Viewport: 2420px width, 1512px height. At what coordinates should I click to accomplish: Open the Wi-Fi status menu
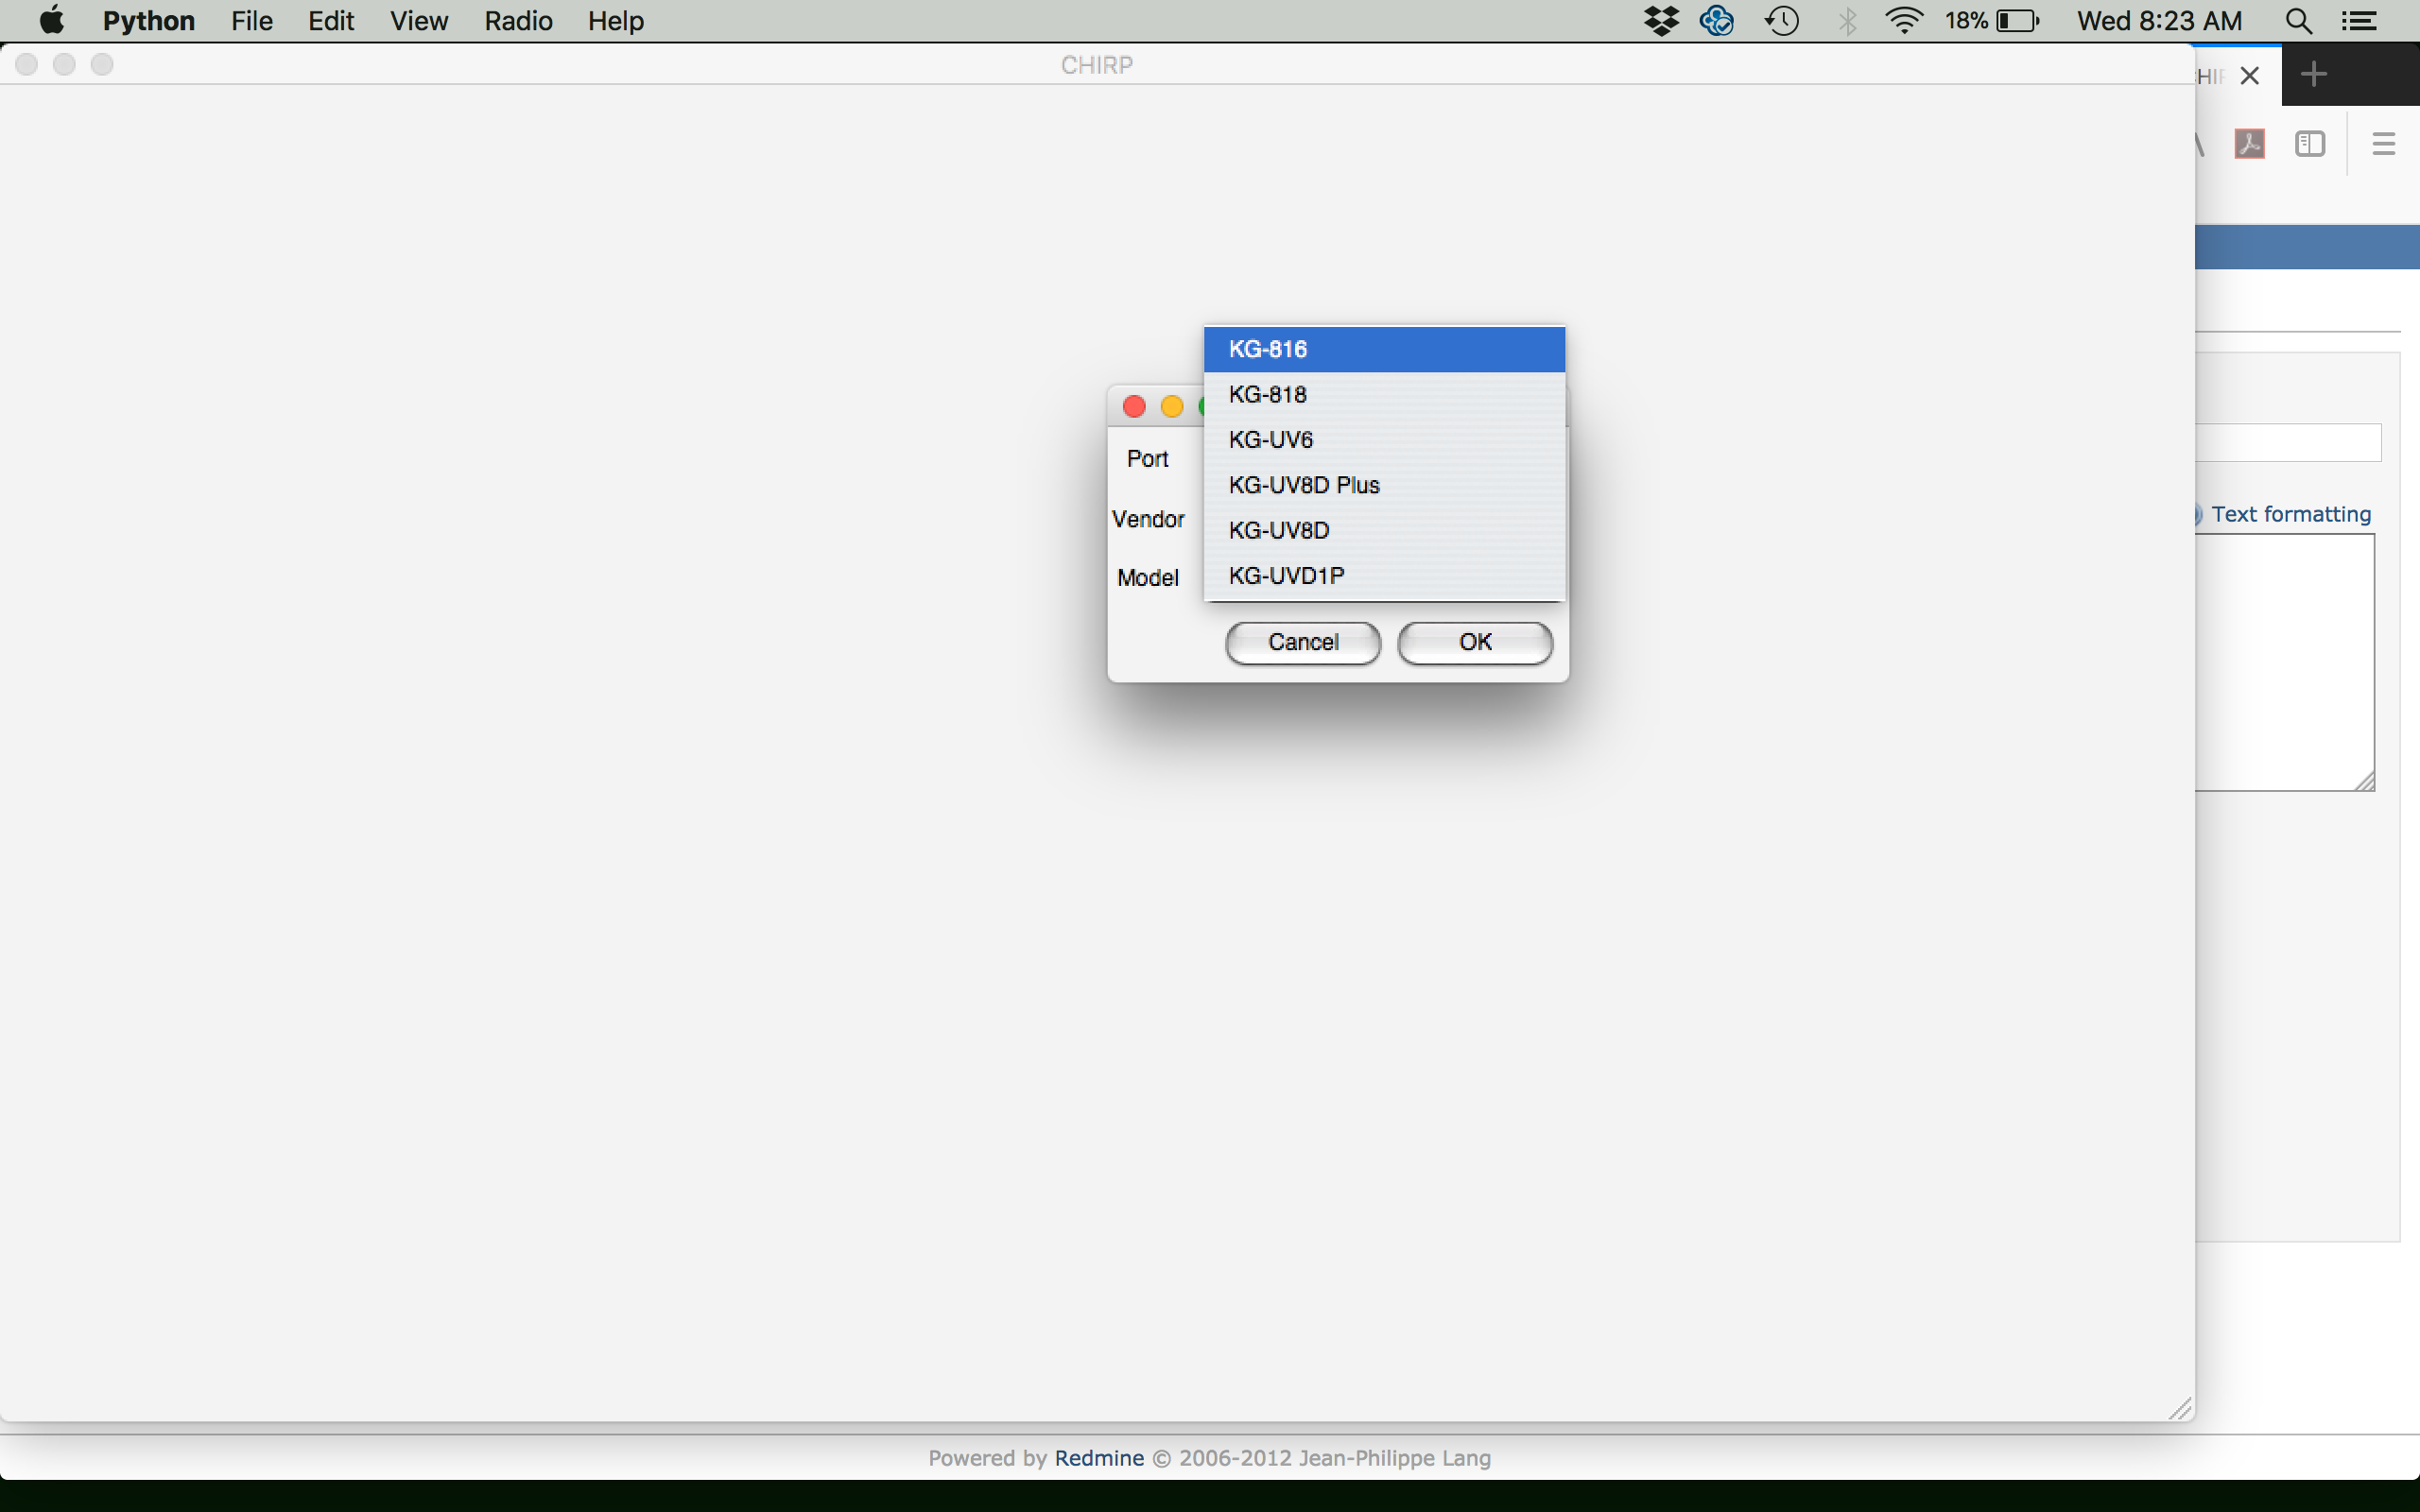coord(1904,21)
